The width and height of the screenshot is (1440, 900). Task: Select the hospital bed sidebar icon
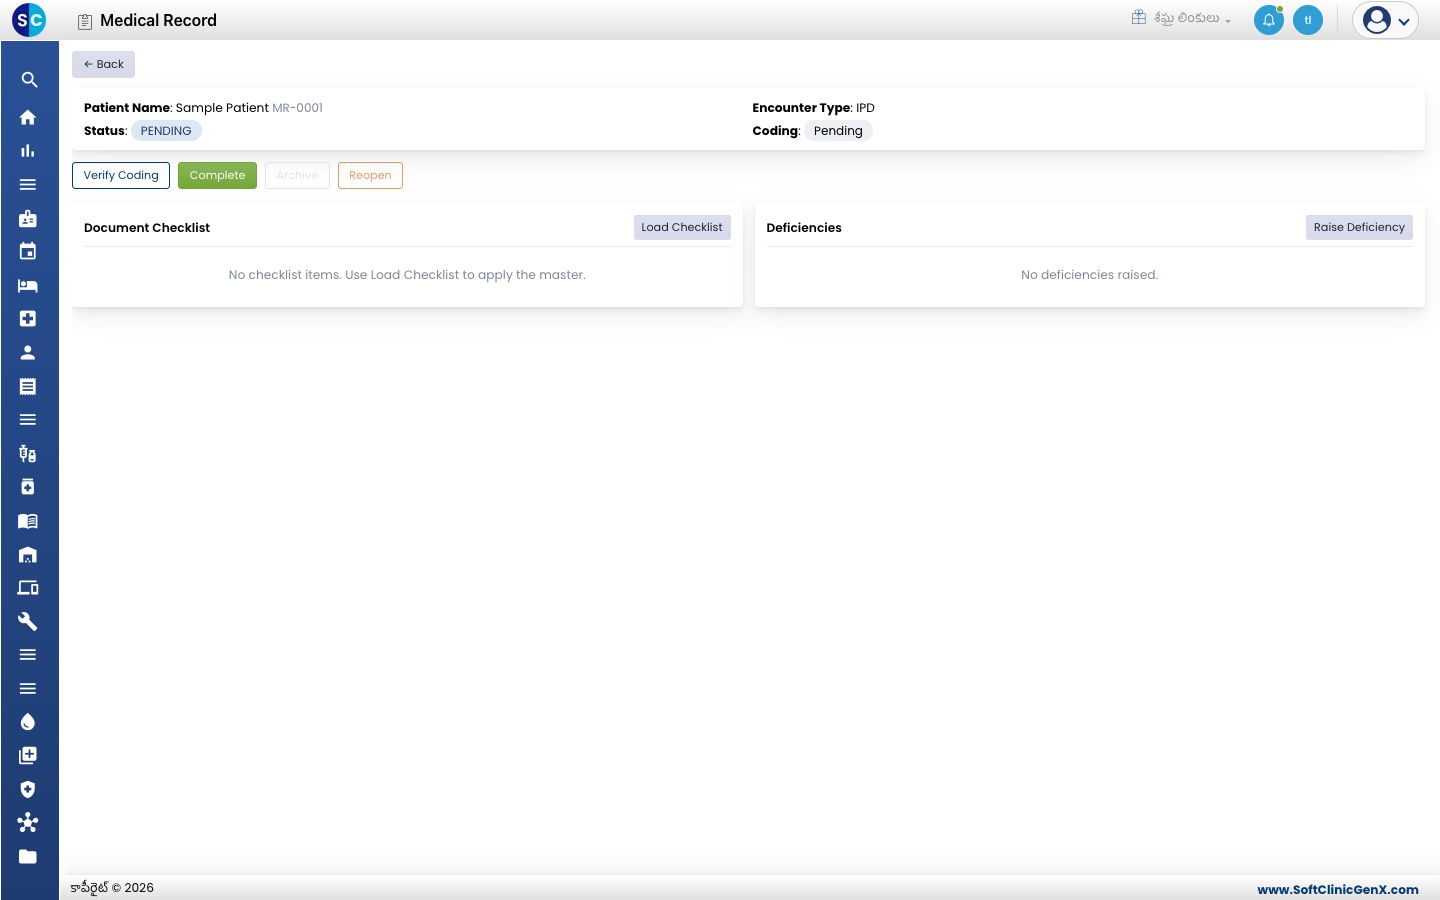(x=28, y=285)
